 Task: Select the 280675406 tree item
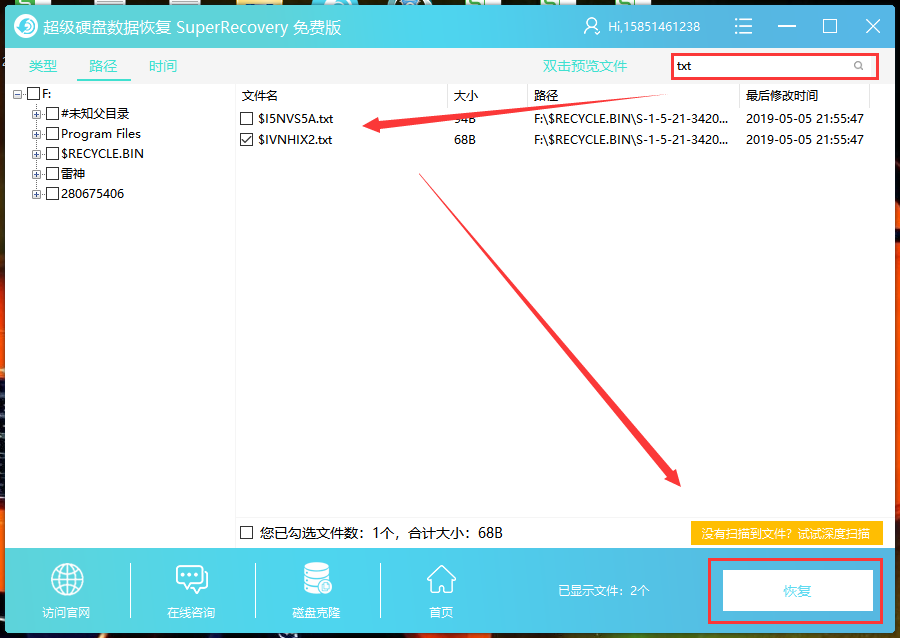[92, 194]
